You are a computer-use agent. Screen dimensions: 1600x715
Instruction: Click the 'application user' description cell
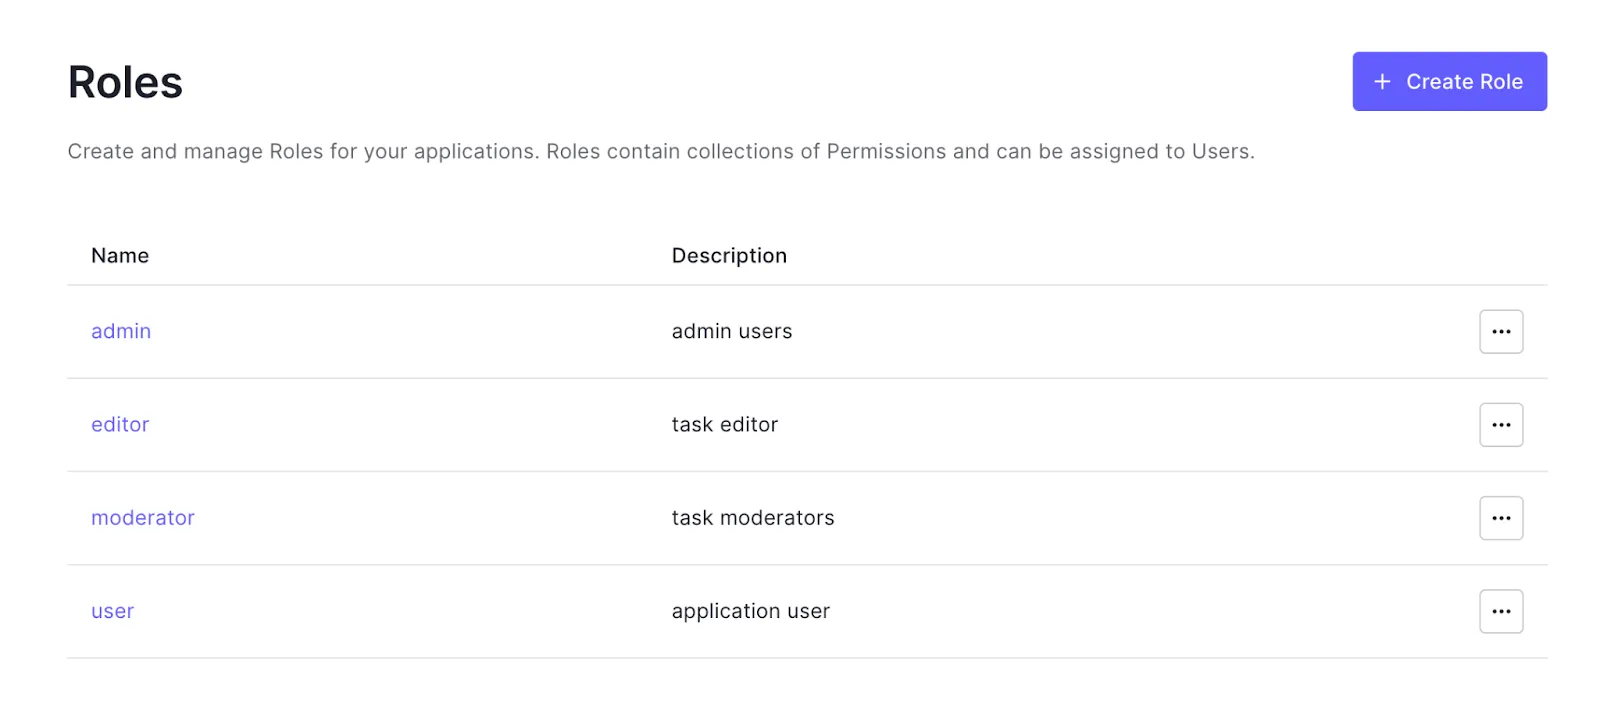pyautogui.click(x=750, y=611)
